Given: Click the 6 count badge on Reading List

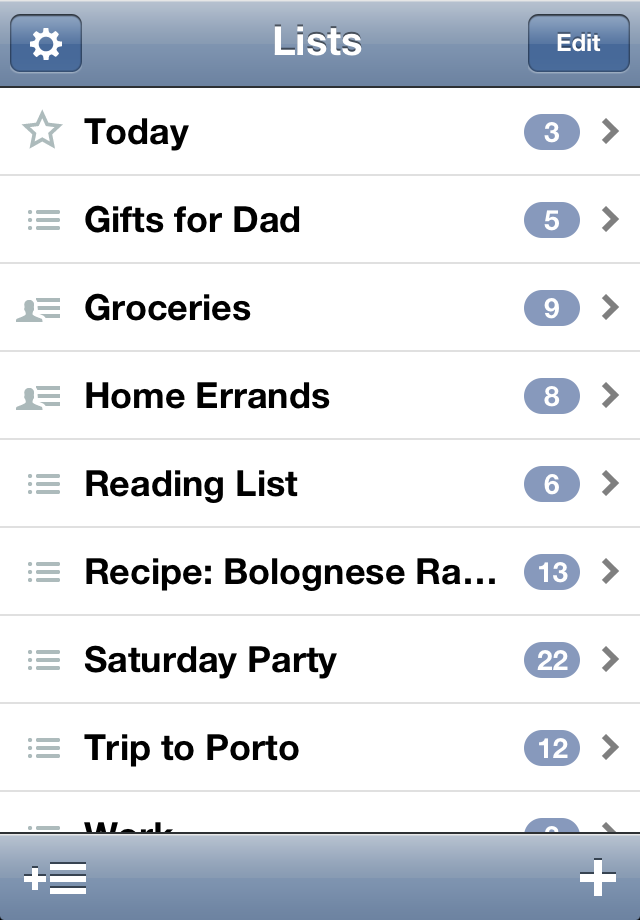Looking at the screenshot, I should tap(552, 485).
